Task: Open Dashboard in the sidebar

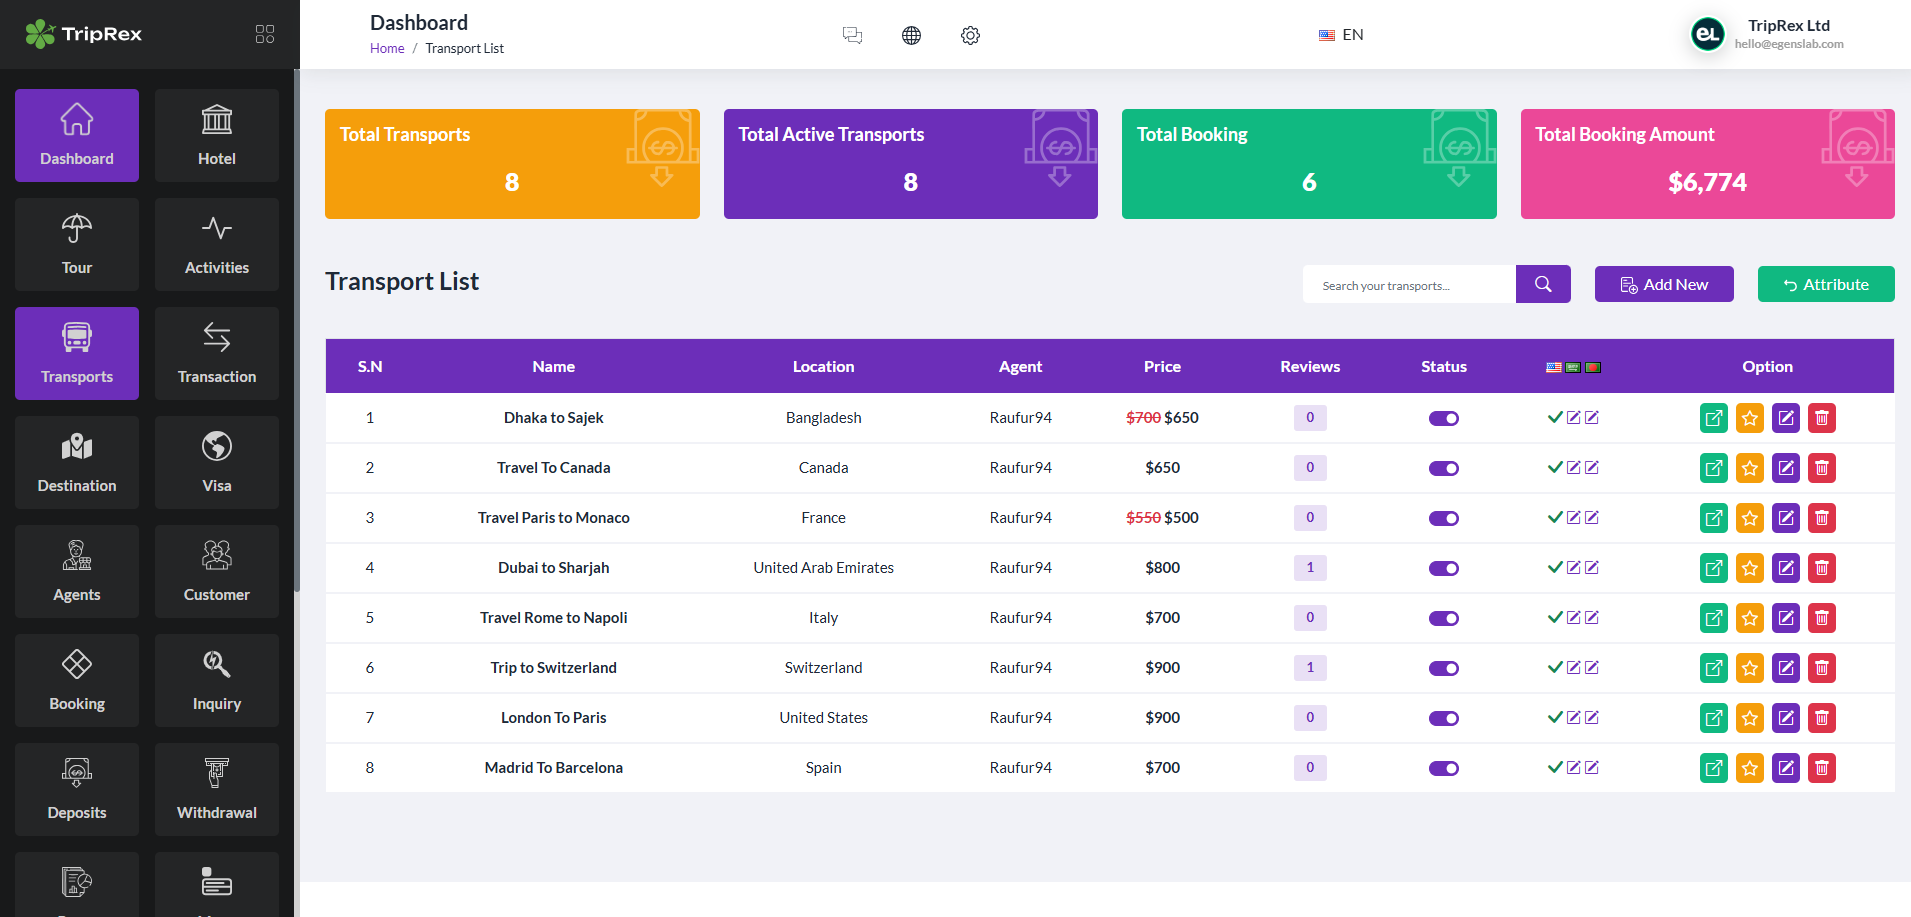Action: coord(77,135)
